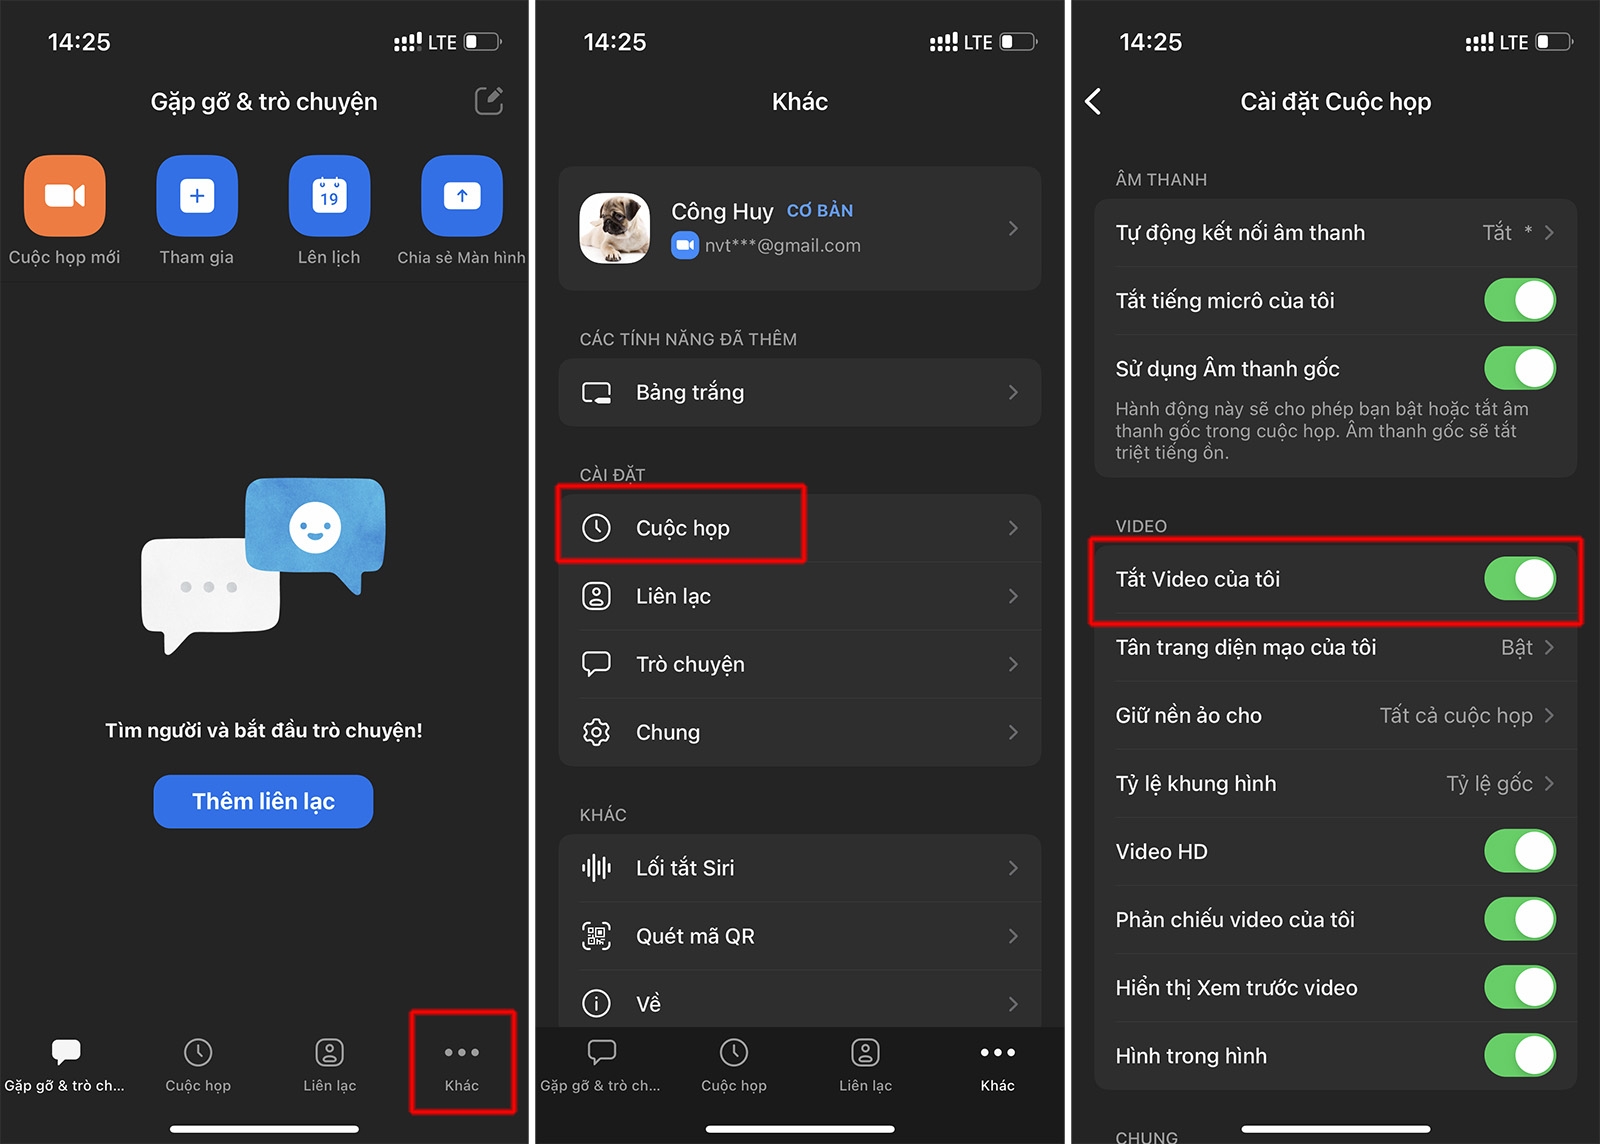This screenshot has height=1144, width=1600.
Task: Select Gặp gỡ & trò ch... tab on Khác screen
Action: pyautogui.click(x=601, y=1065)
